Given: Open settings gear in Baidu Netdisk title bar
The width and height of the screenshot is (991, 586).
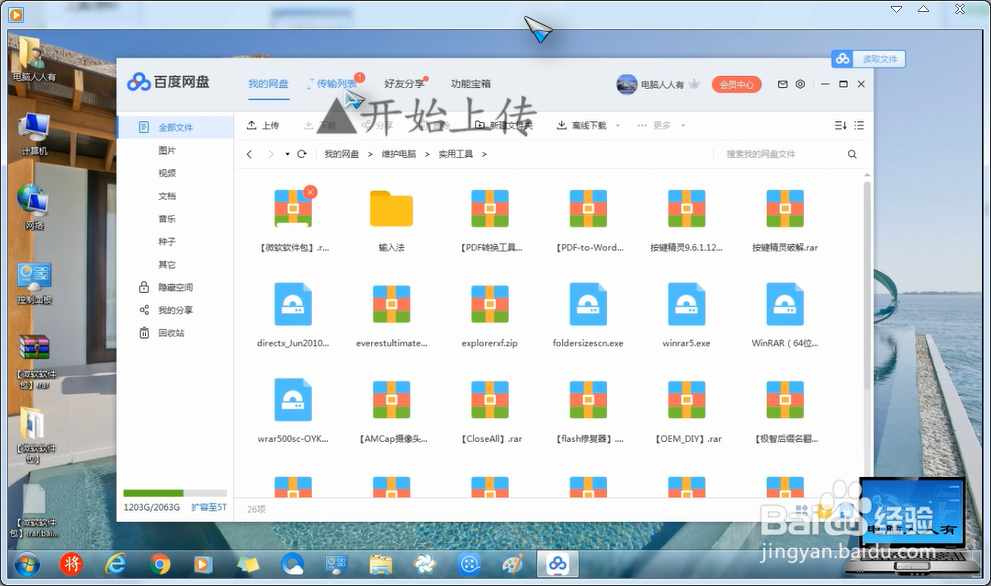Looking at the screenshot, I should pos(800,84).
